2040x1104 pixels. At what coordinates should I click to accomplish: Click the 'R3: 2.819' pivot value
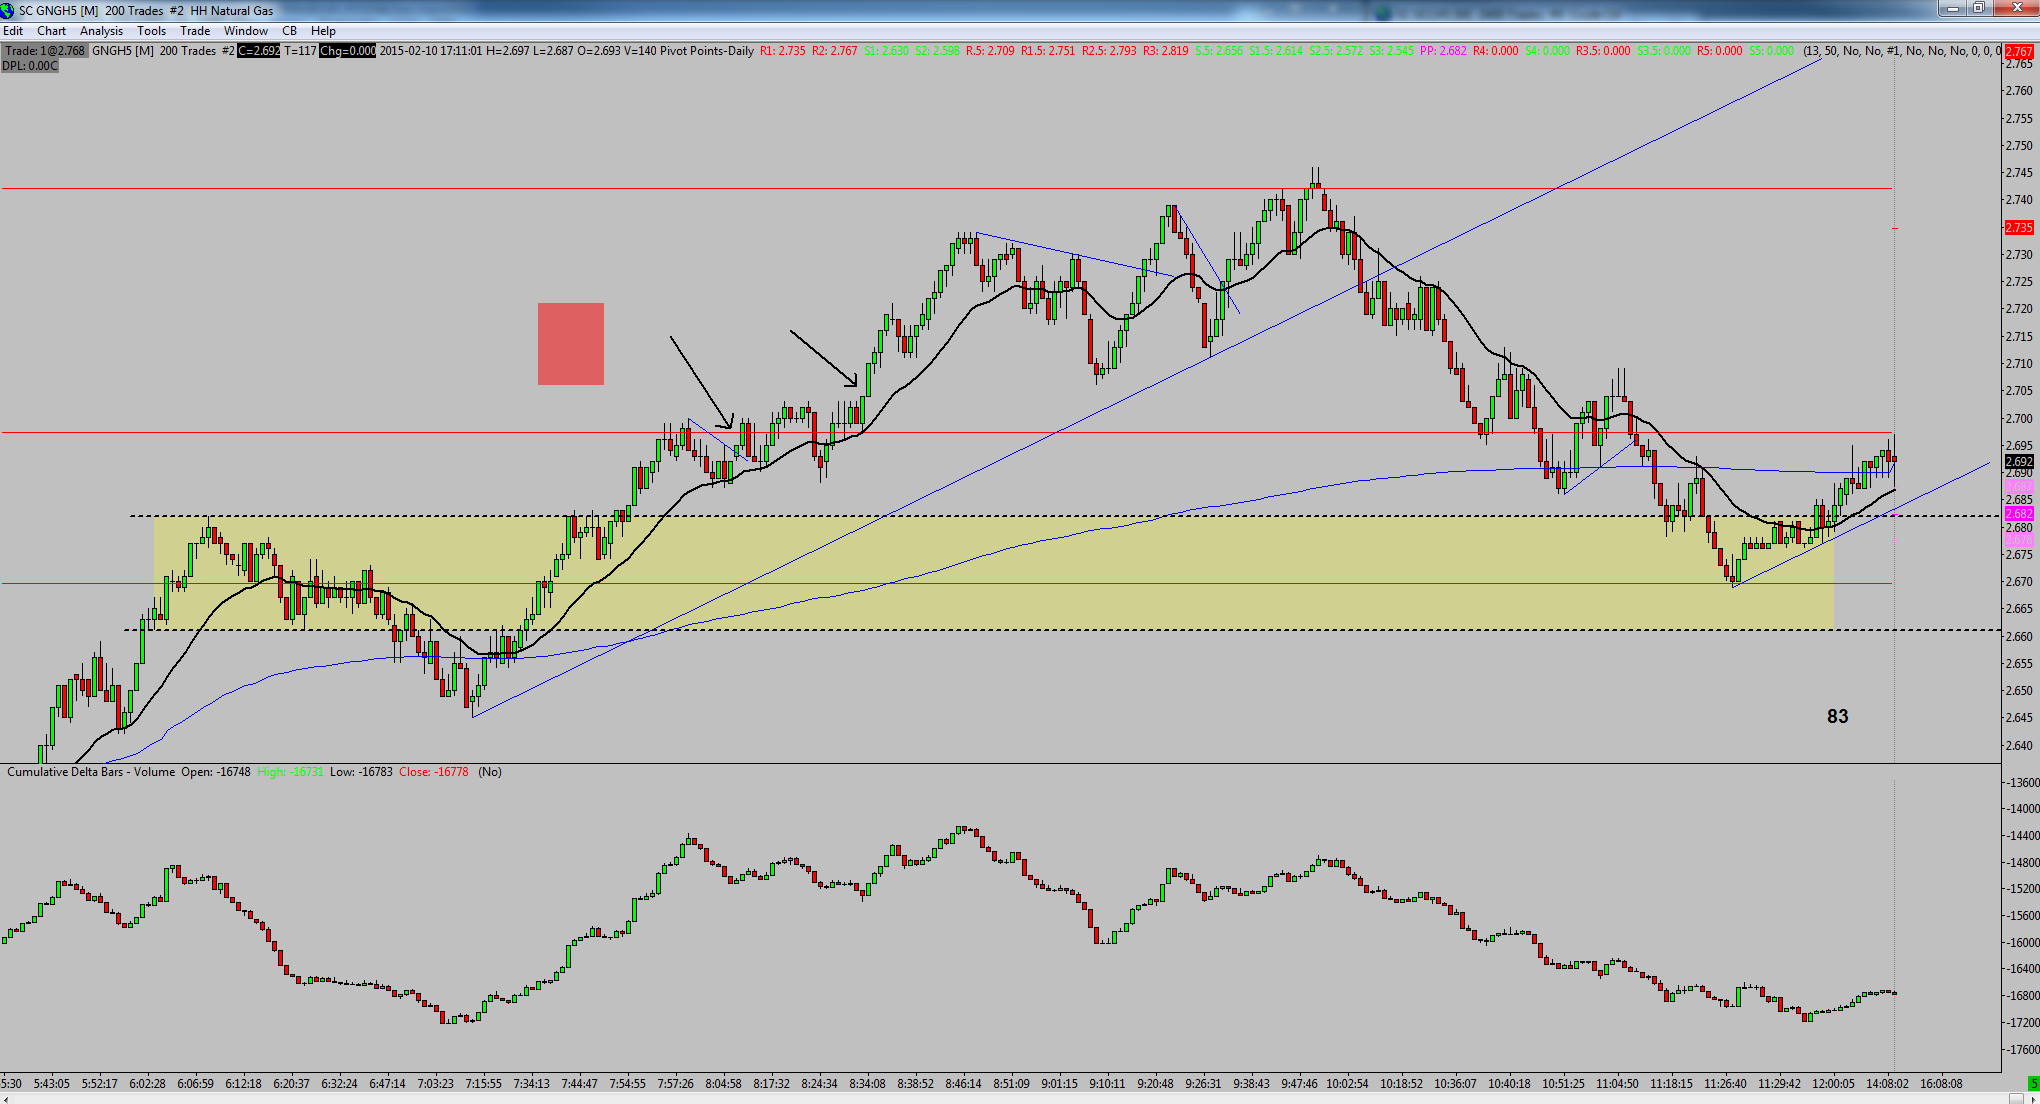click(1166, 51)
